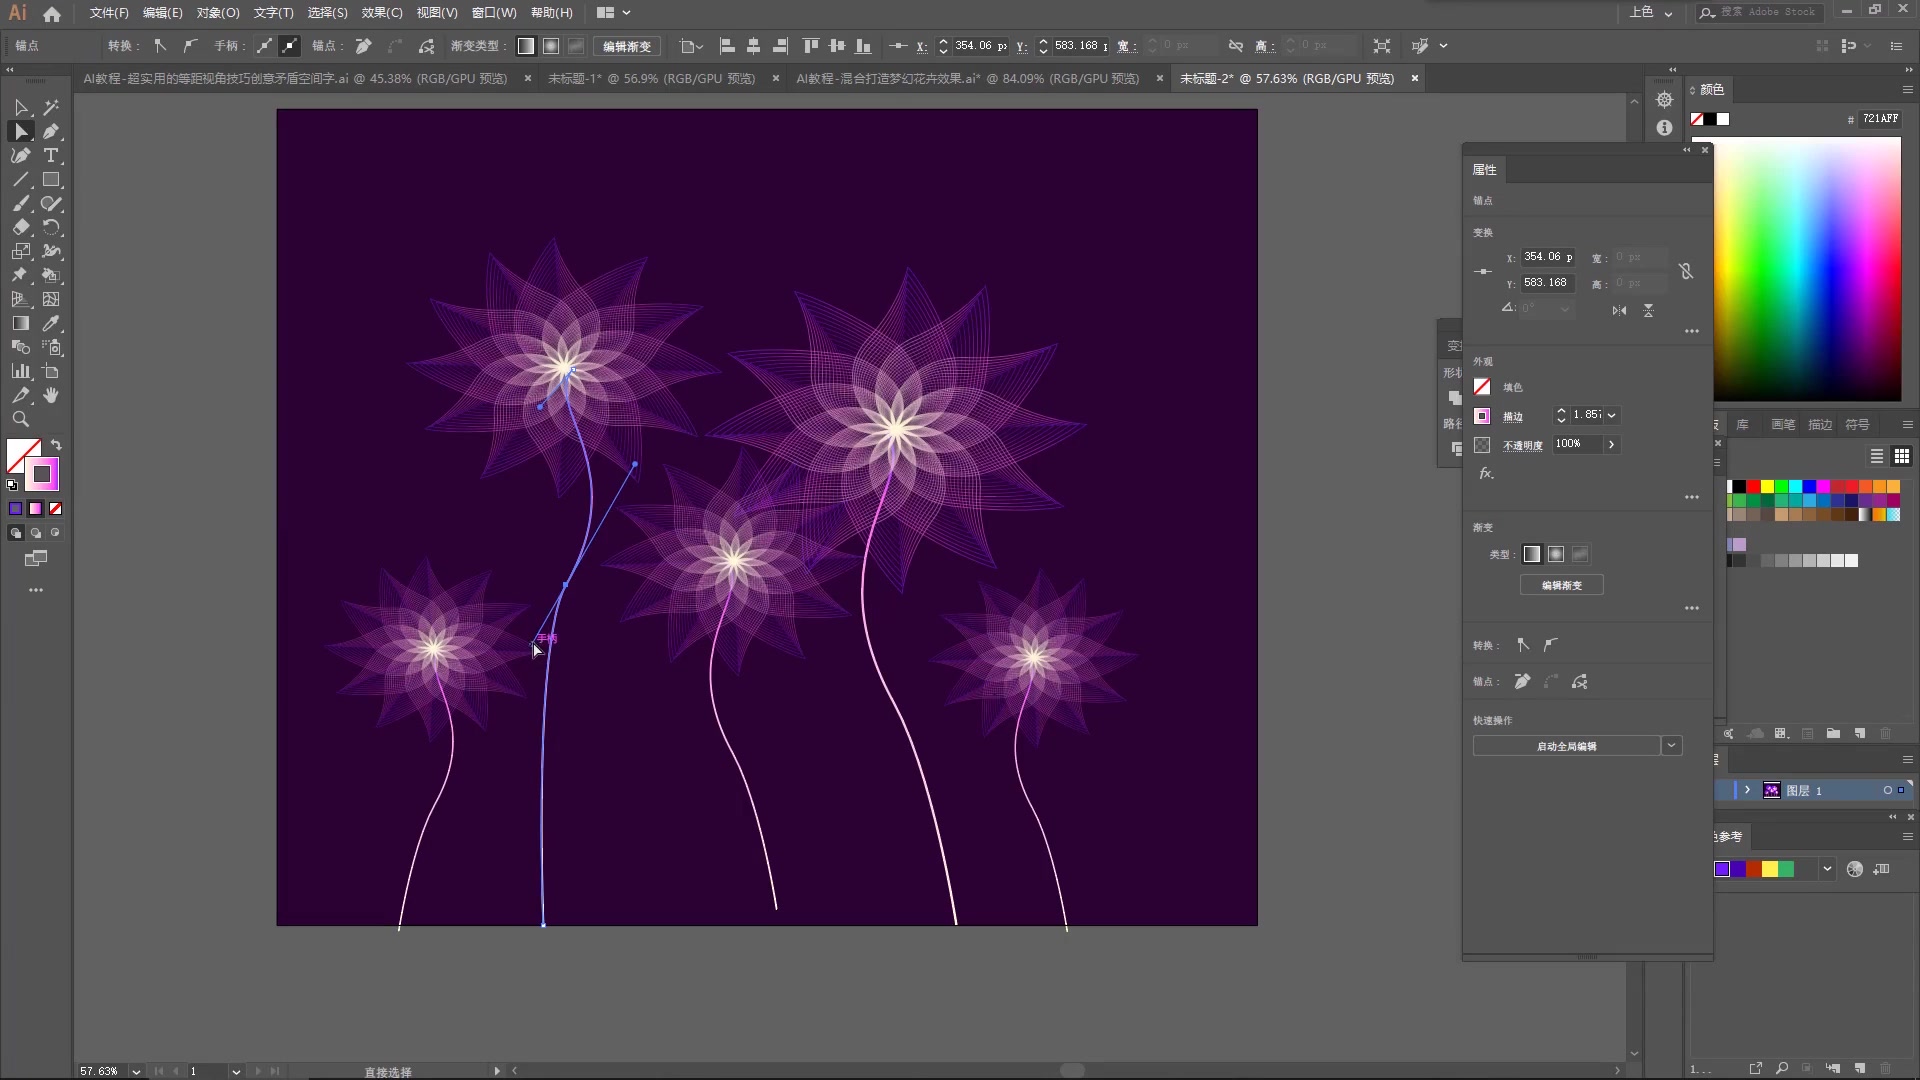This screenshot has width=1920, height=1080.
Task: Toggle constrain width and height proportions link
Action: tap(1686, 271)
